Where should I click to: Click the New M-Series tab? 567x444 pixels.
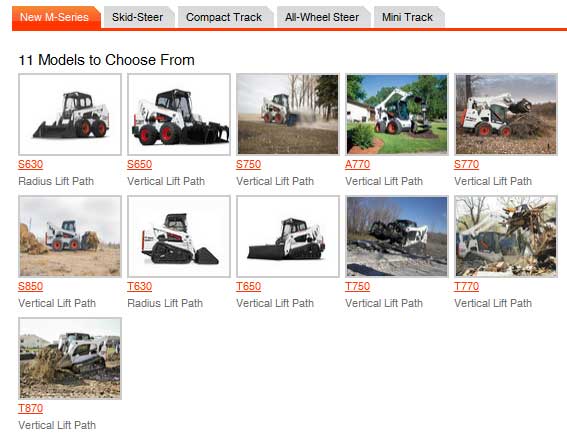(x=55, y=17)
